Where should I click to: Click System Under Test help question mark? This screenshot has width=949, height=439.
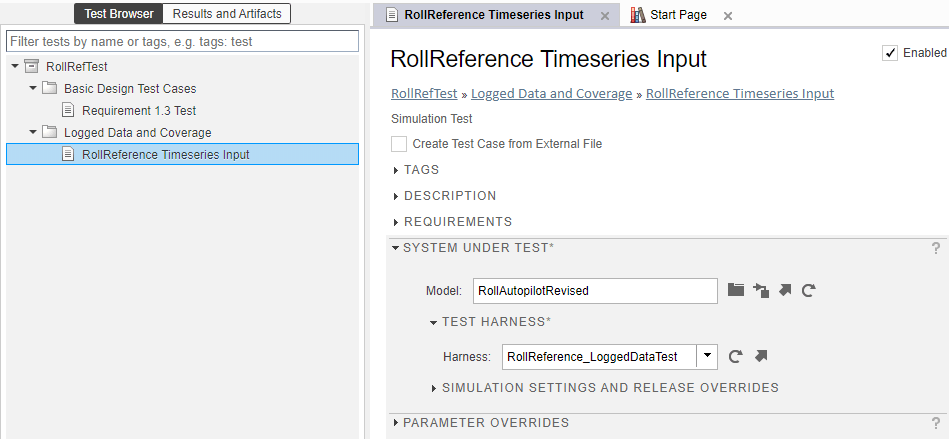pos(936,248)
